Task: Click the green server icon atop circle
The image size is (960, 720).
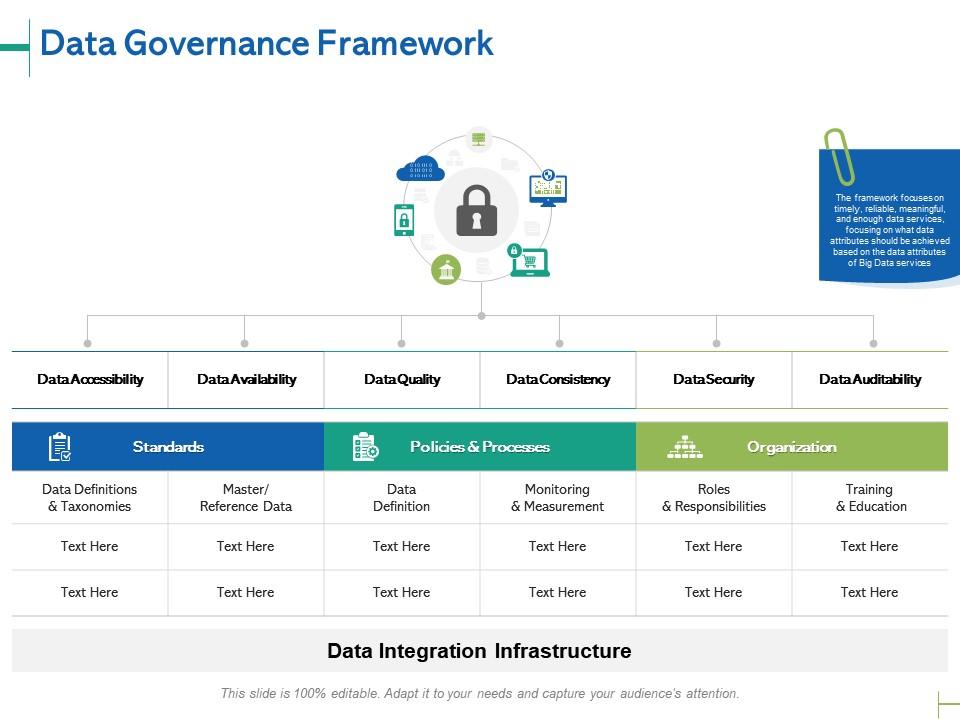Action: click(x=479, y=139)
